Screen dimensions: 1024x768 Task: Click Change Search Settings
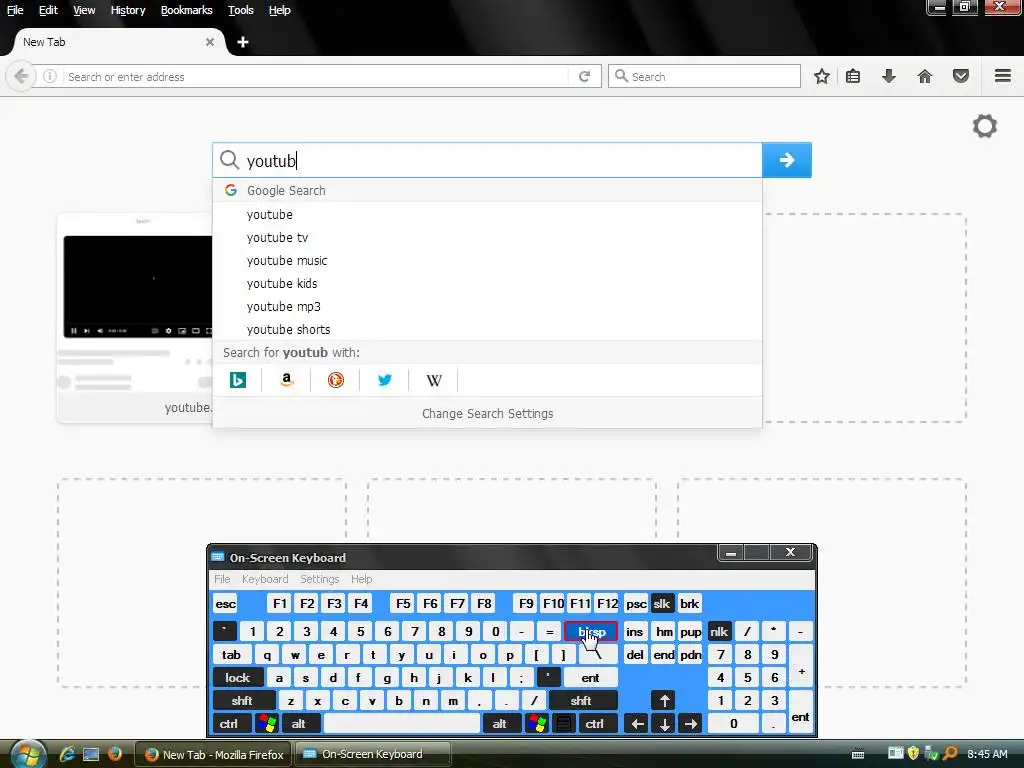click(x=487, y=413)
